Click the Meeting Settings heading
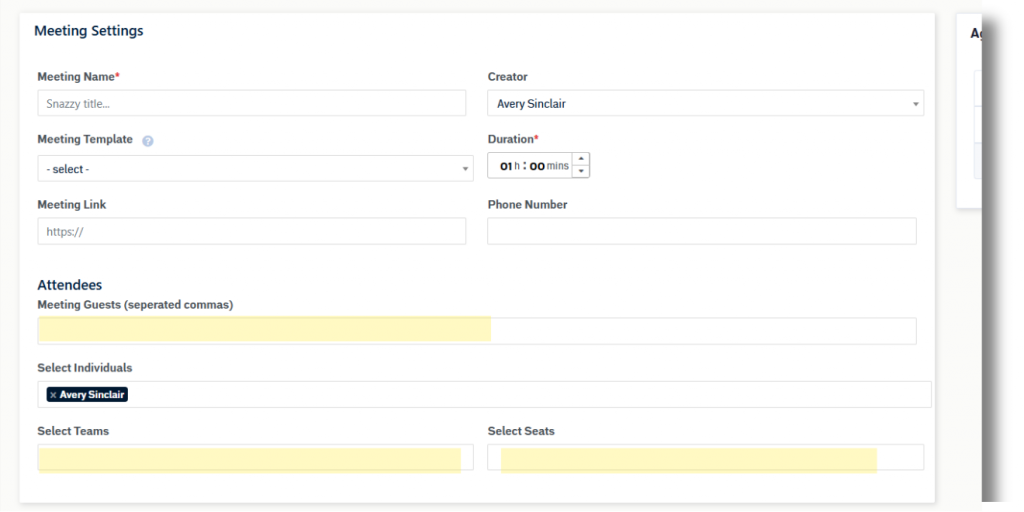The height and width of the screenshot is (512, 1024). pos(89,31)
